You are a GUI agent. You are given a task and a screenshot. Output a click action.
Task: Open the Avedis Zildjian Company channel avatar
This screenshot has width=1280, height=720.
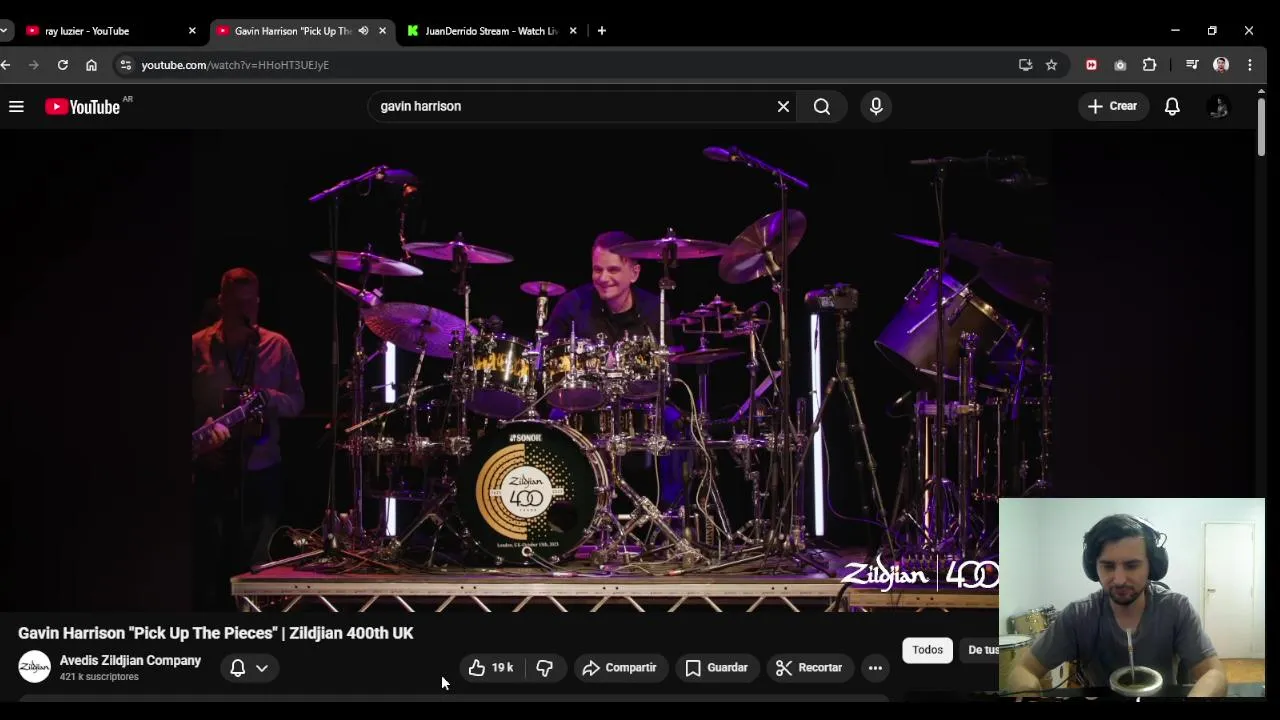click(x=34, y=667)
